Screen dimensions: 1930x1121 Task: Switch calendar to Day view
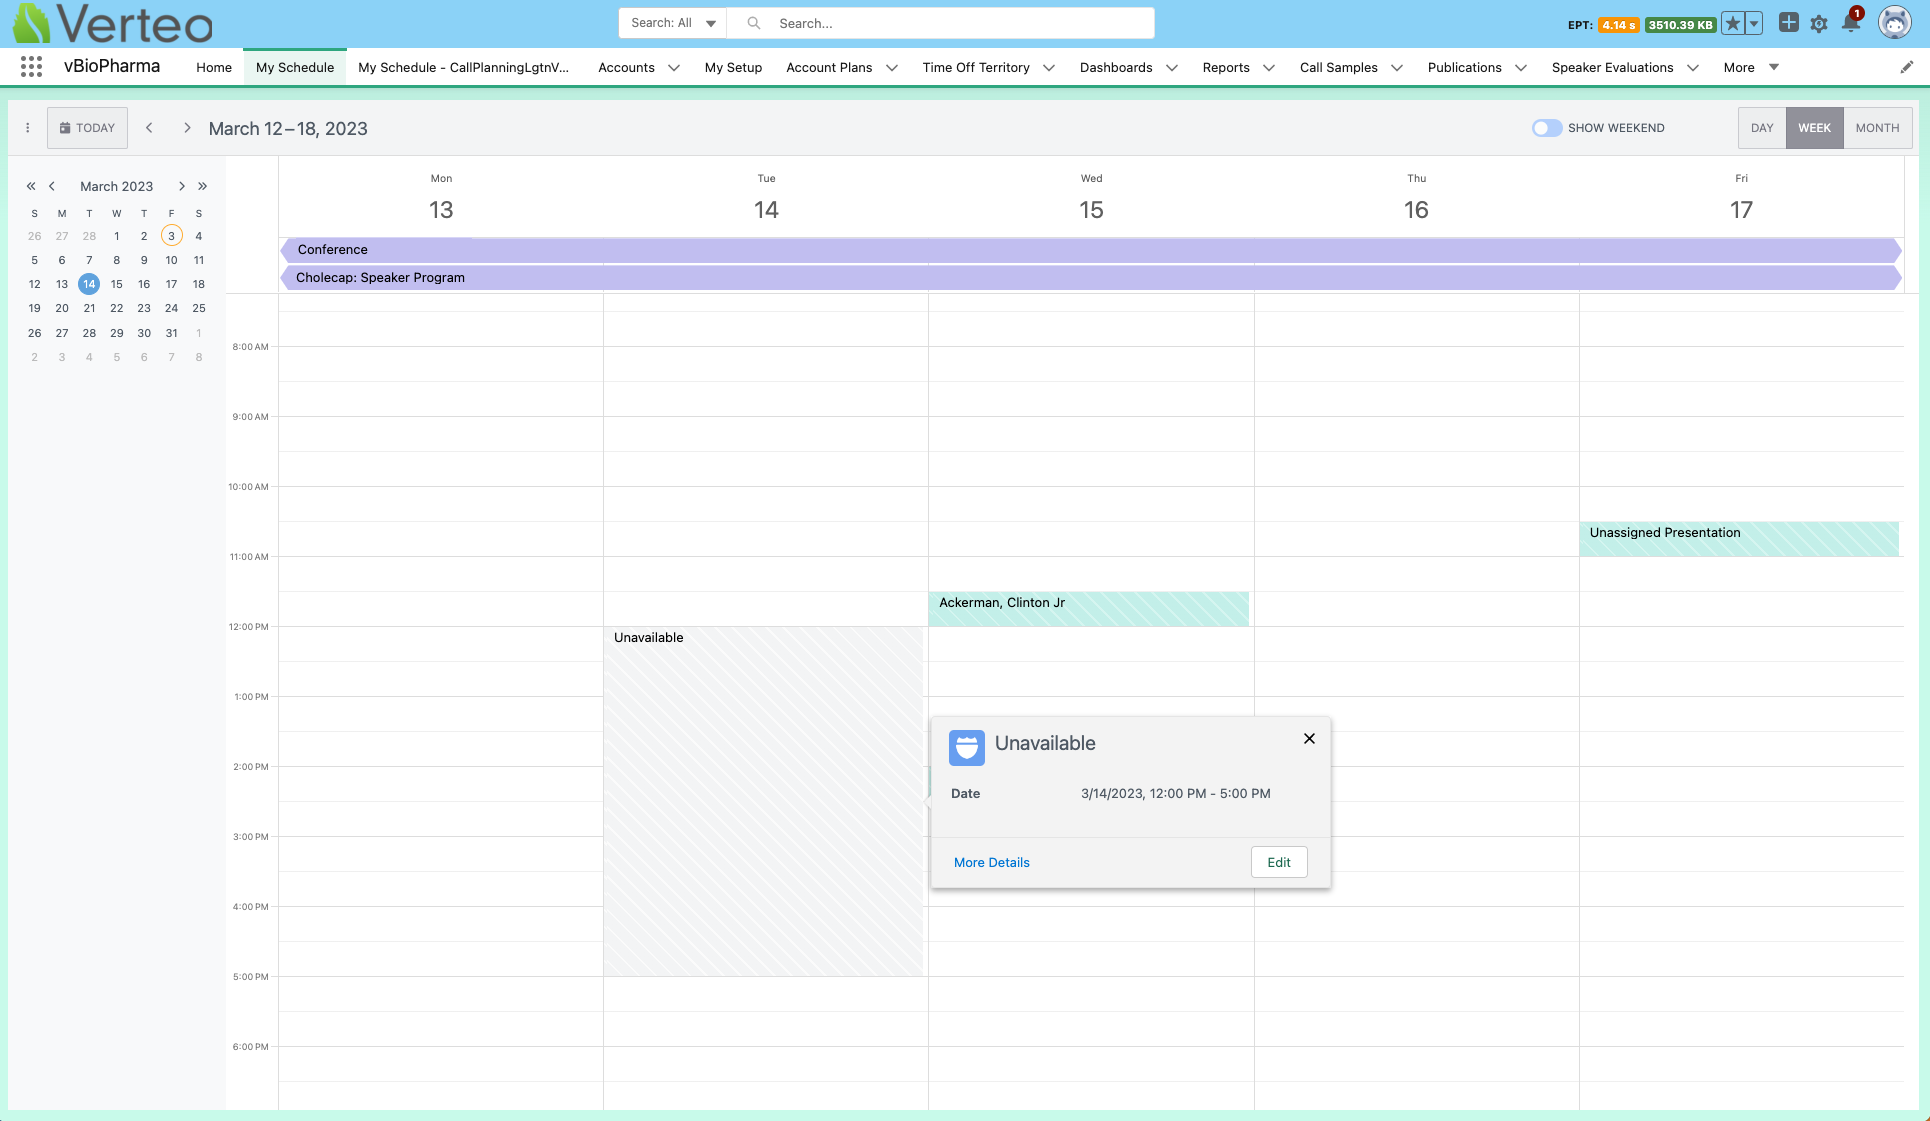tap(1762, 128)
